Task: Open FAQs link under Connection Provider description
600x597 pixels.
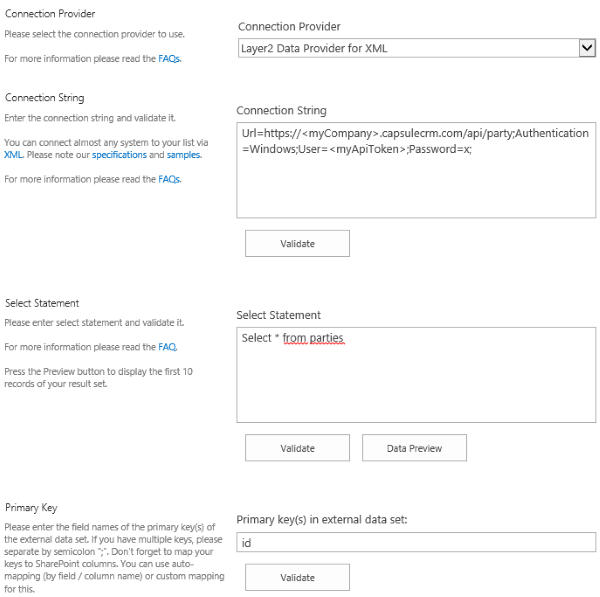Action: click(169, 59)
